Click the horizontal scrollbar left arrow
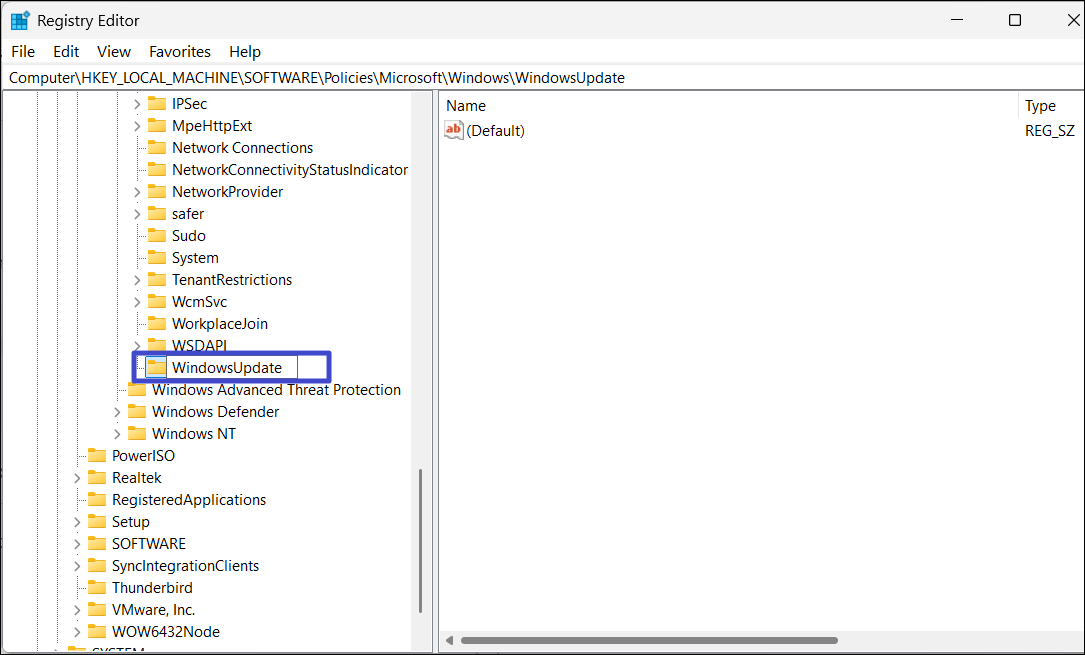 450,640
